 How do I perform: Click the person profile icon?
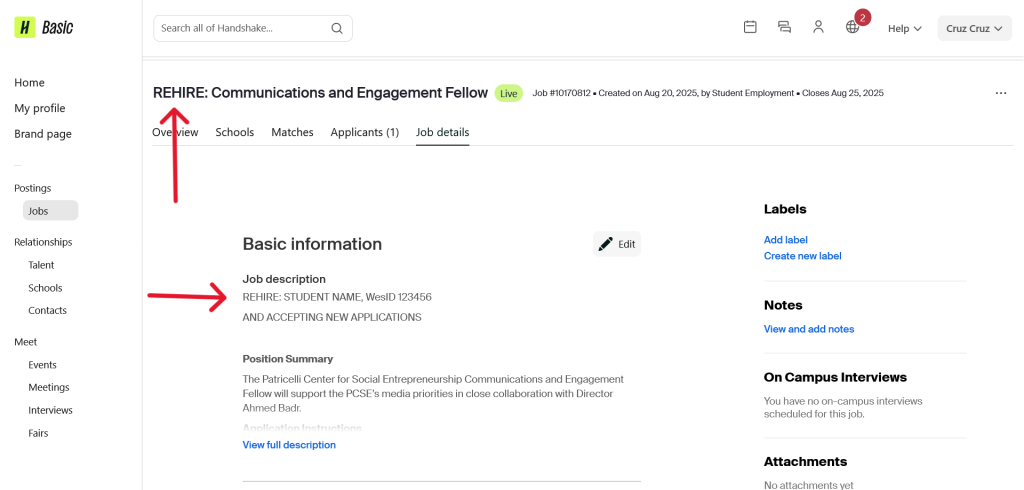818,28
